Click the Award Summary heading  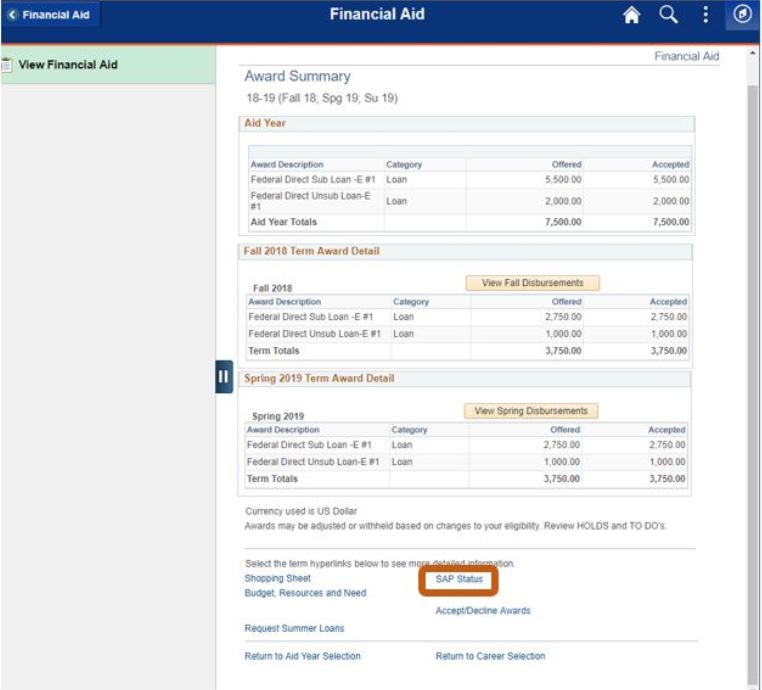(297, 76)
